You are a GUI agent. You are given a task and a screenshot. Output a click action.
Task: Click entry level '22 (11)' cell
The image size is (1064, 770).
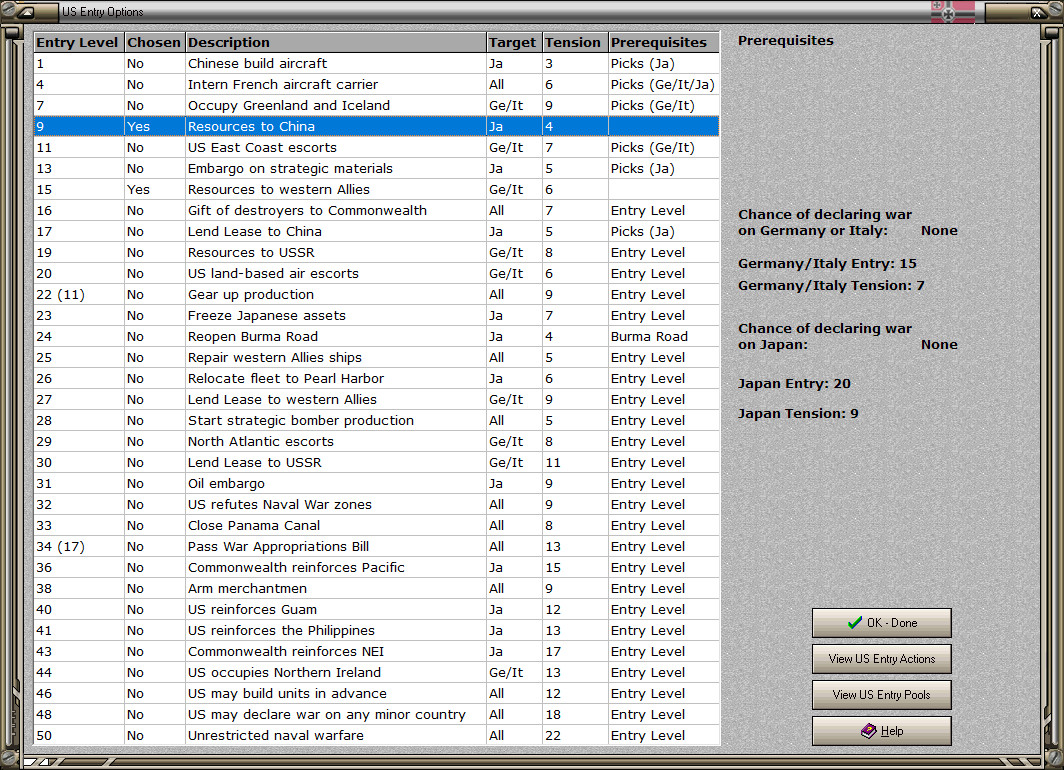pos(79,295)
